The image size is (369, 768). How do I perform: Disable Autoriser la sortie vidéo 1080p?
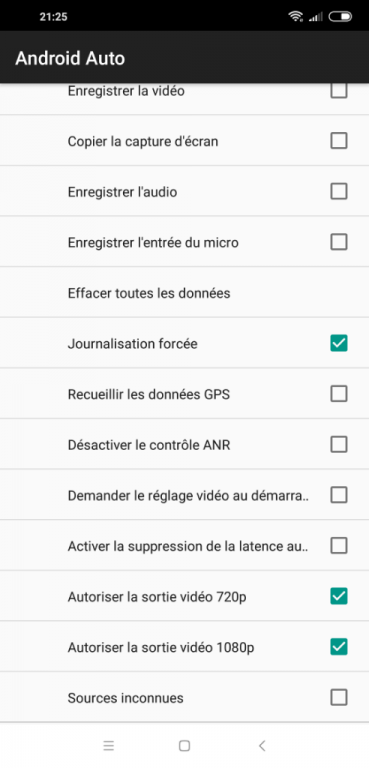339,647
